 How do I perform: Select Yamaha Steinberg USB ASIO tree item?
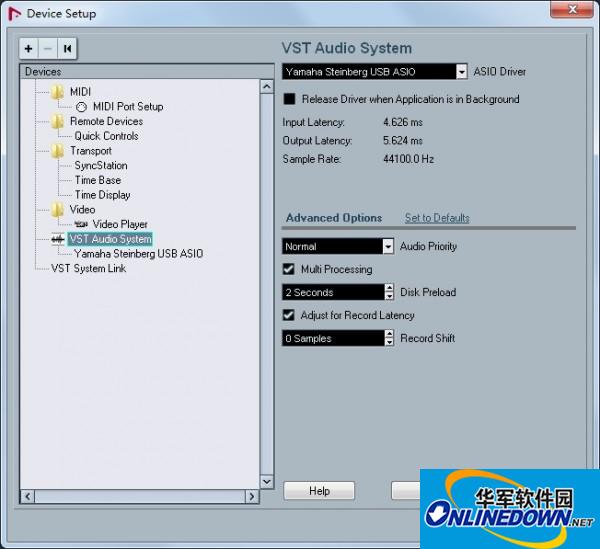[139, 254]
